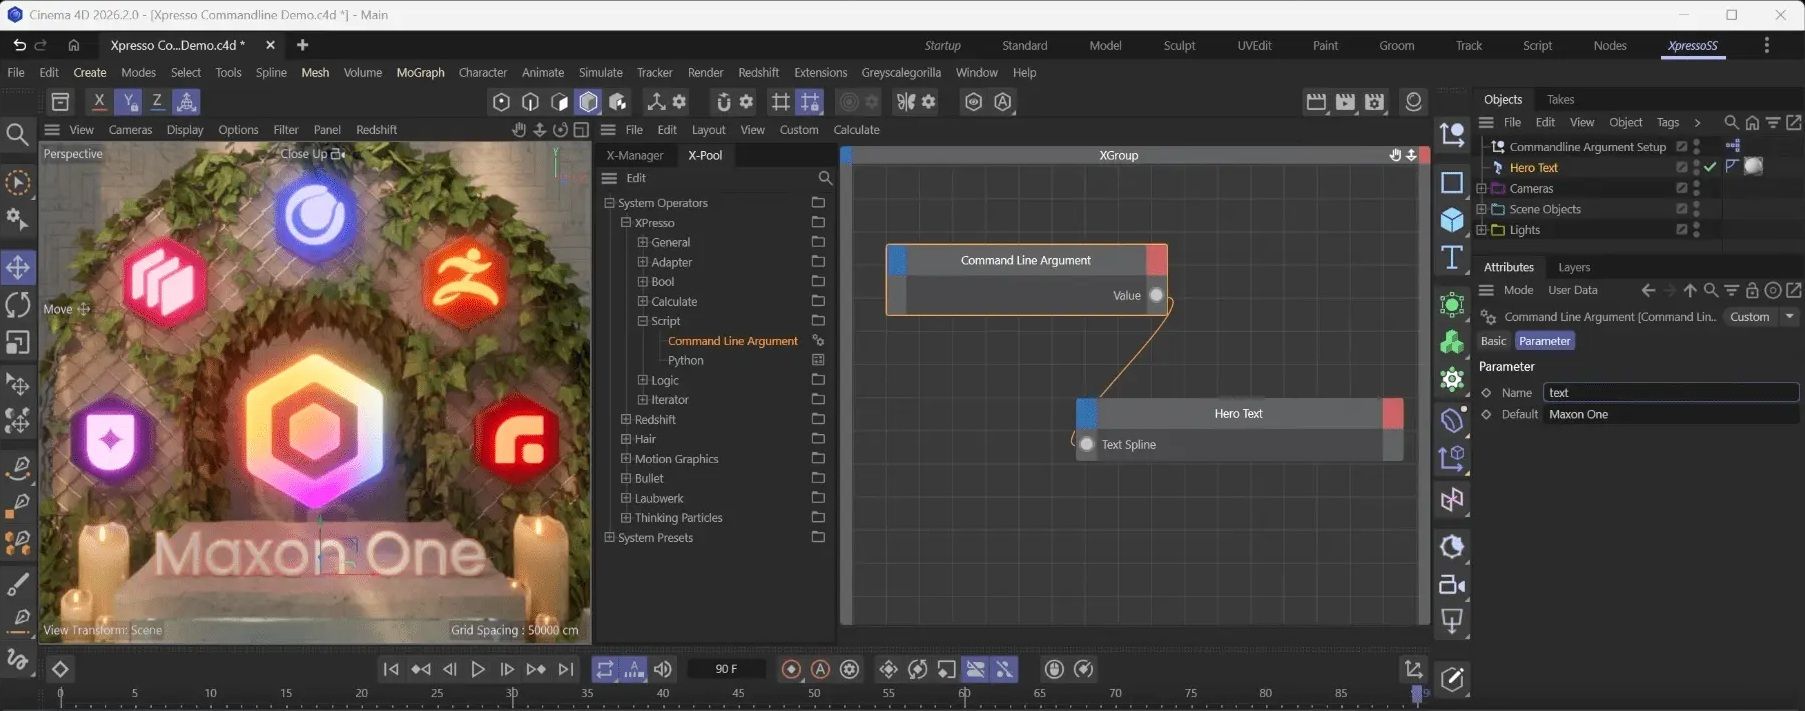Switch to the Sculpt layout

click(x=1179, y=45)
